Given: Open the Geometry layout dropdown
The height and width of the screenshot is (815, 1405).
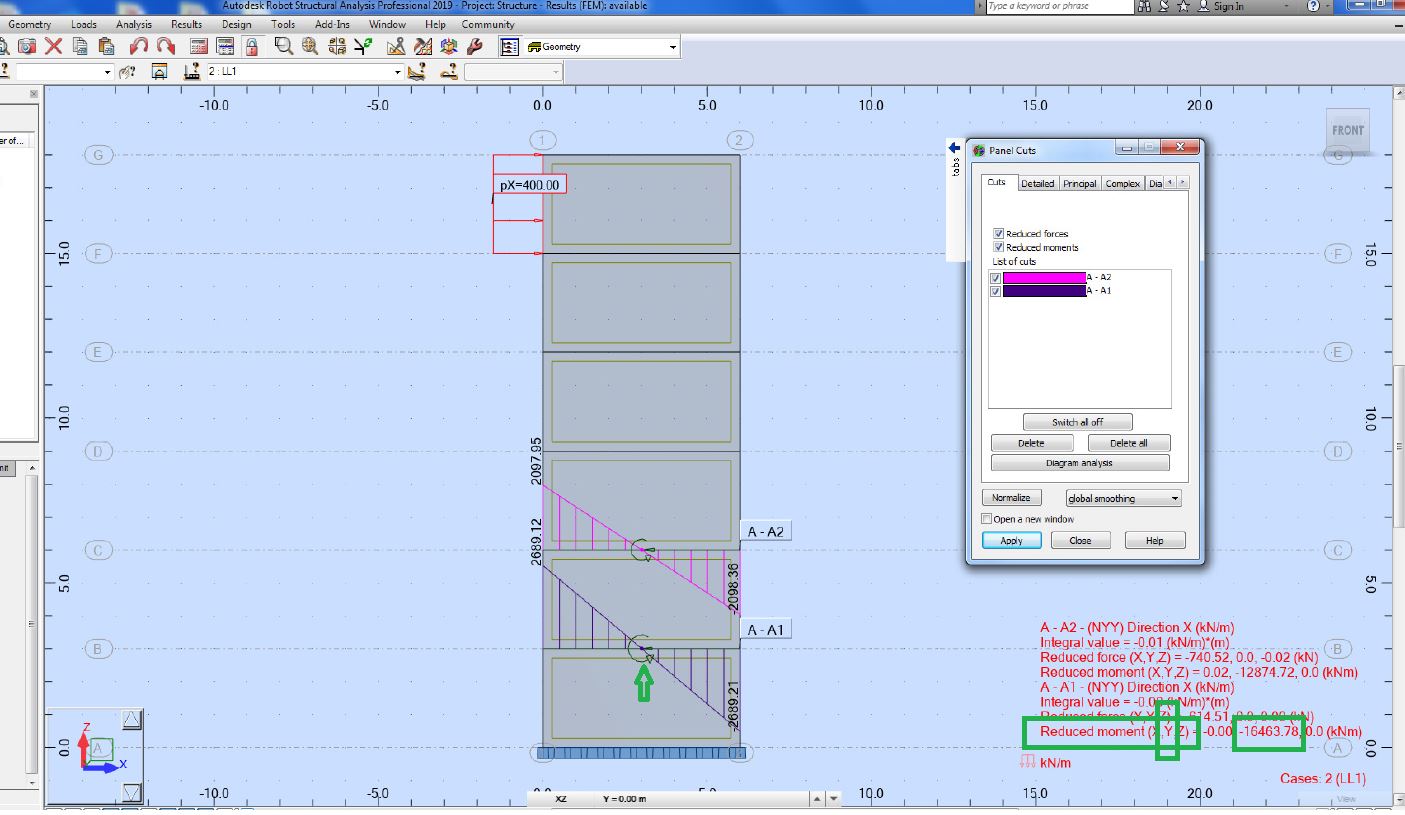Looking at the screenshot, I should pos(674,46).
